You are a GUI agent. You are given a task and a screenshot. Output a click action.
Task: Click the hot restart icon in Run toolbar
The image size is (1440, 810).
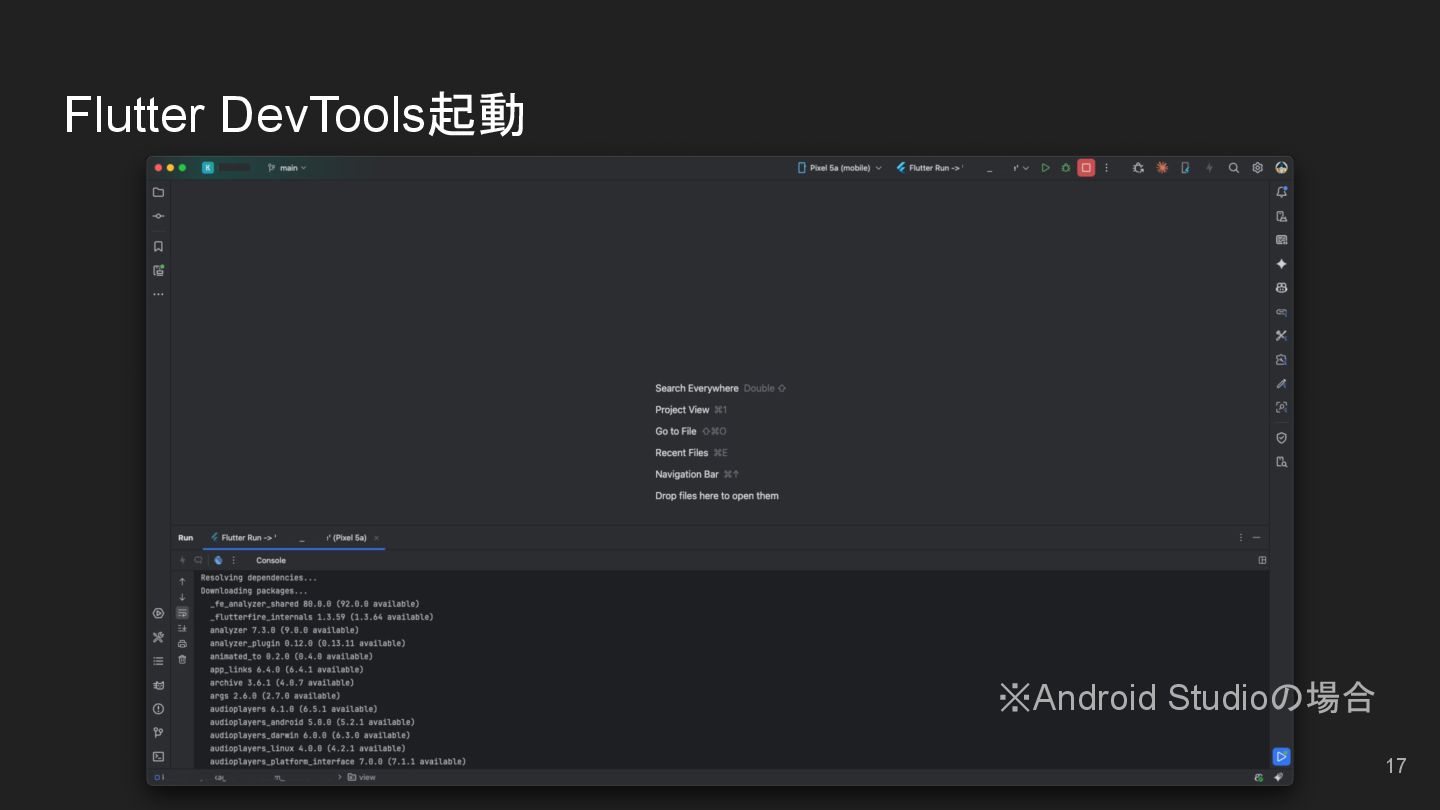pyautogui.click(x=198, y=561)
